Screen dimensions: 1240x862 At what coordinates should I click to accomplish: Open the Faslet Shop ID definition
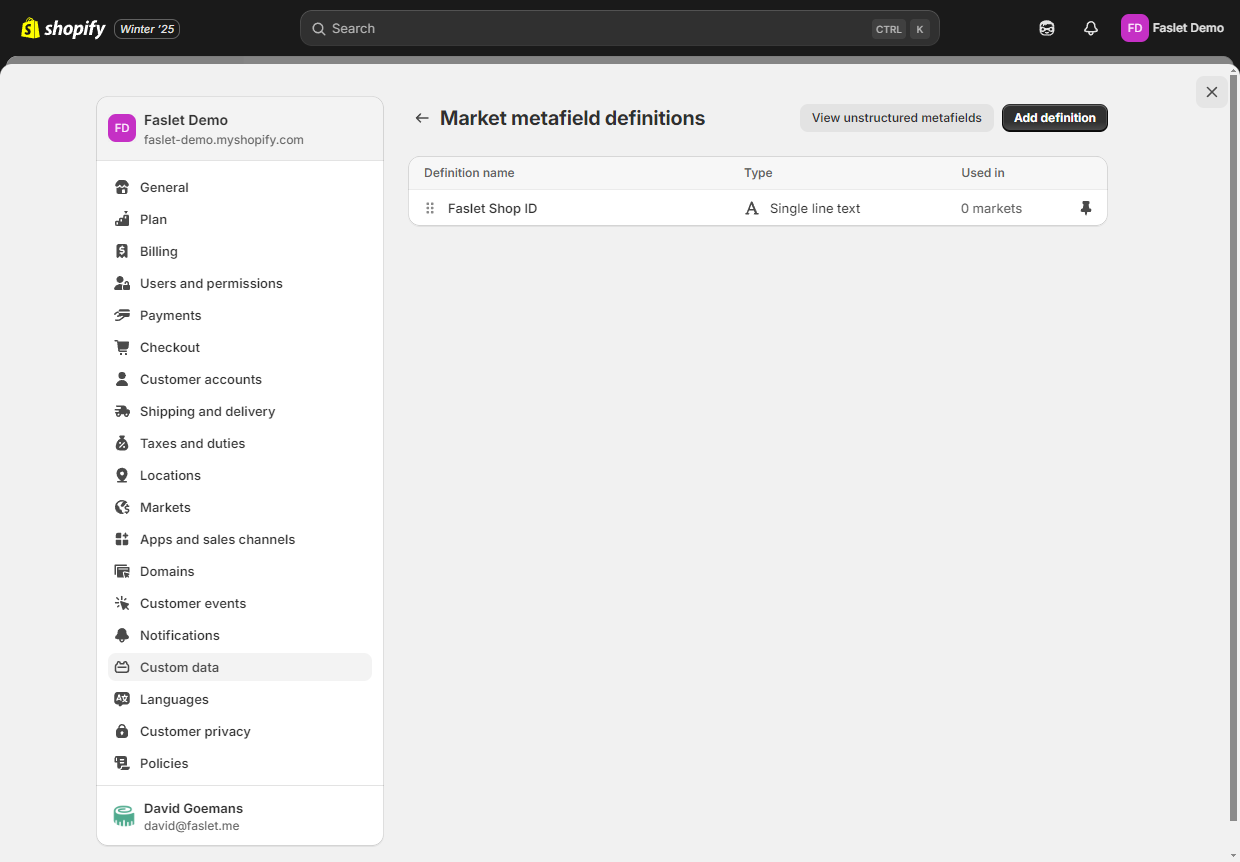tap(492, 208)
